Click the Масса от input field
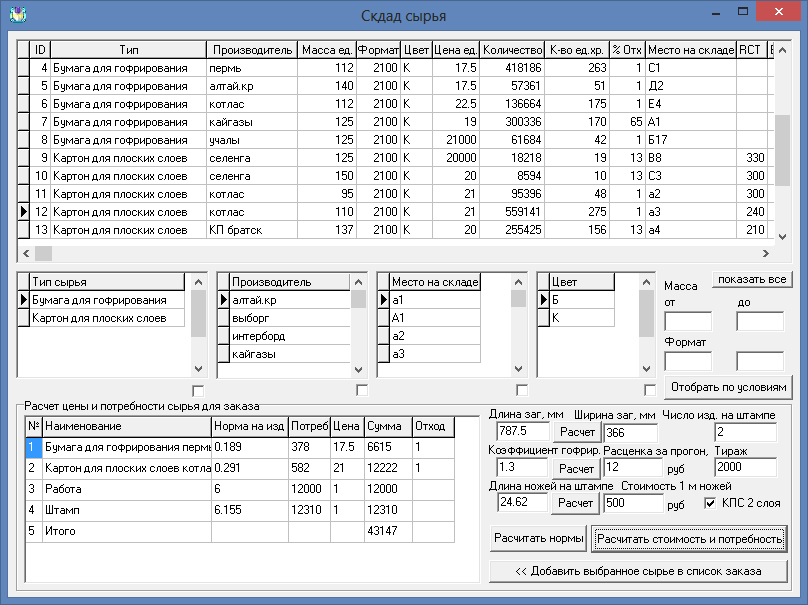 click(688, 321)
